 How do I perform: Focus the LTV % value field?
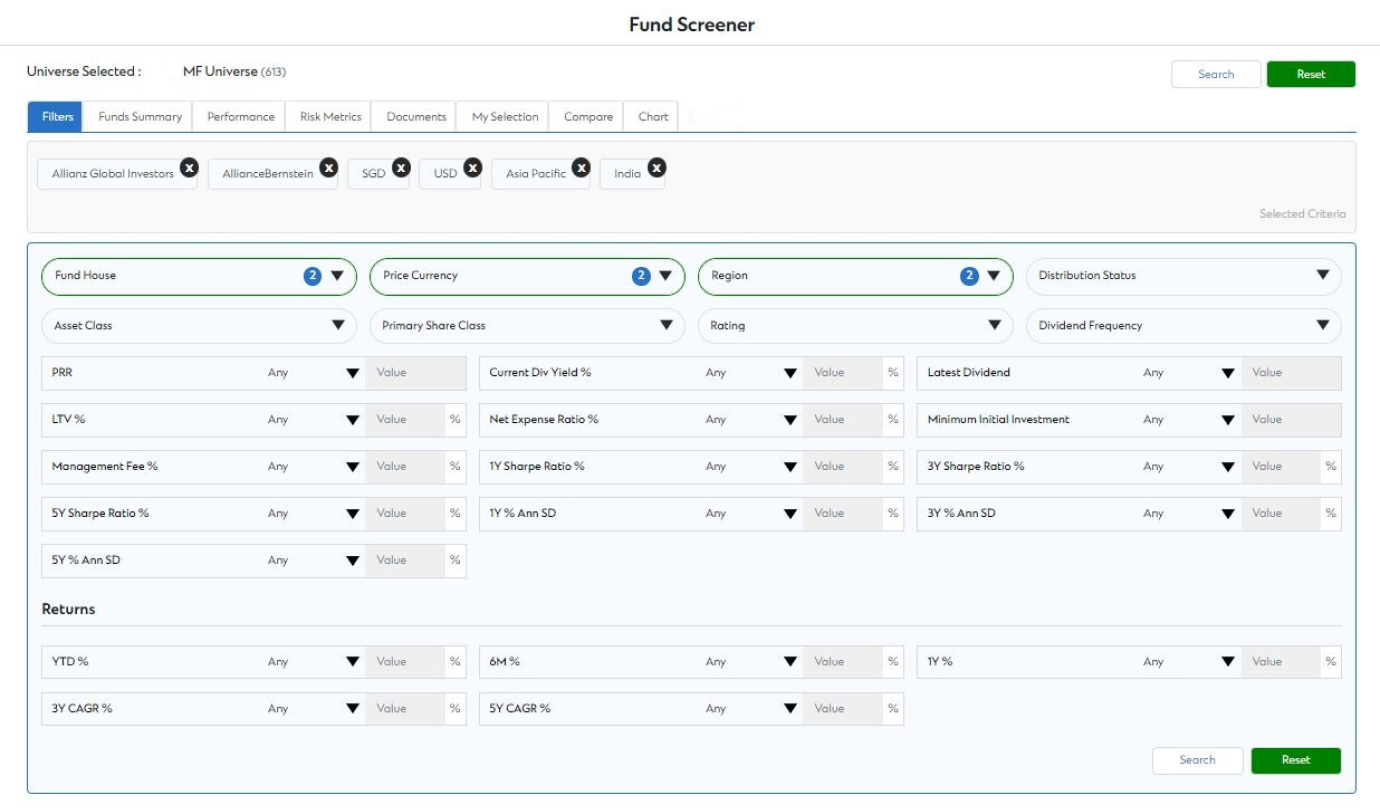point(405,420)
